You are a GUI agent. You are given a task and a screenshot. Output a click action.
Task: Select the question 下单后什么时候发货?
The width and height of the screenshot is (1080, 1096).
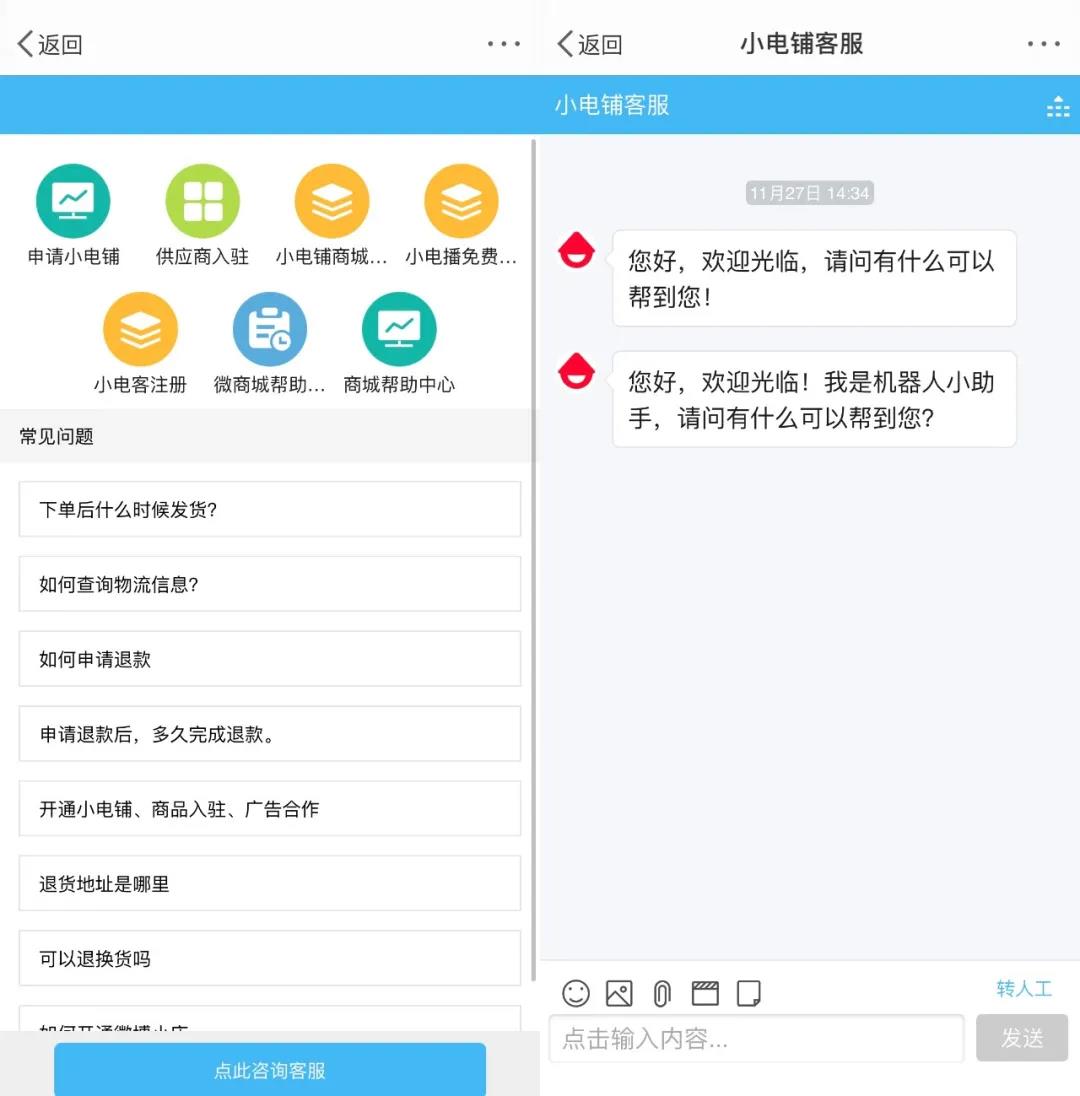click(270, 509)
